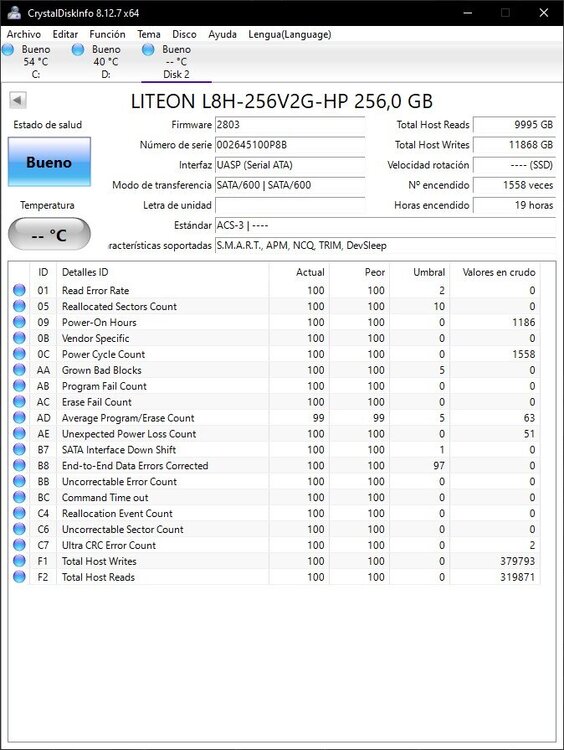Open the Lengua(Language) menu
Image resolution: width=564 pixels, height=750 pixels.
289,34
